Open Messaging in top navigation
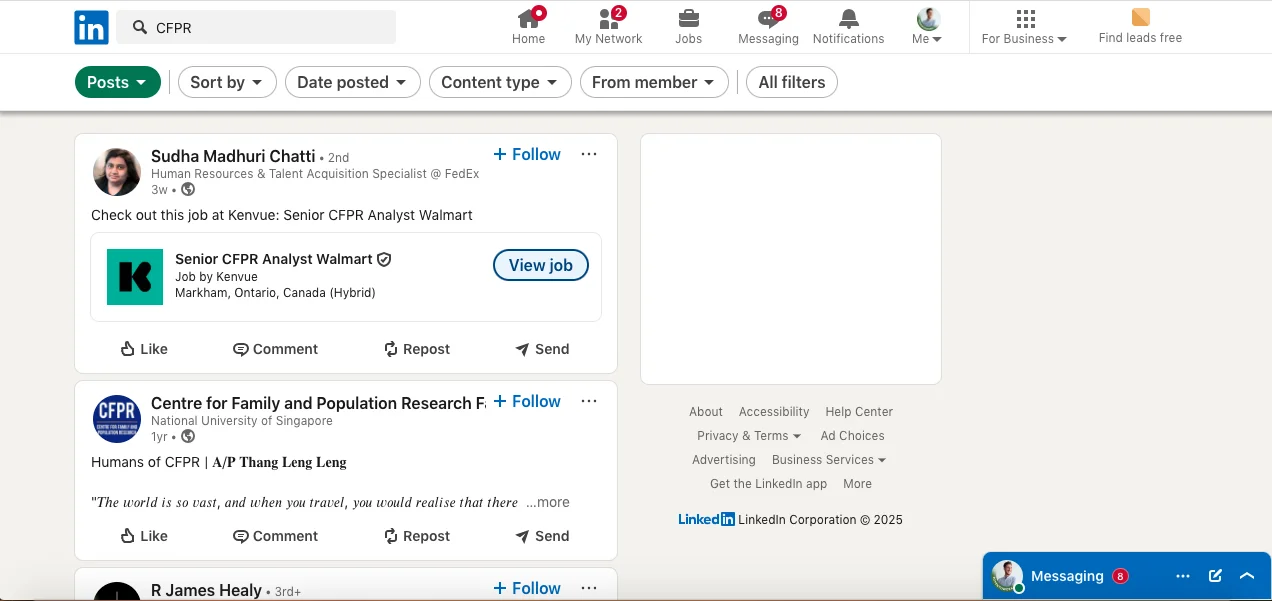1272x601 pixels. 768,27
